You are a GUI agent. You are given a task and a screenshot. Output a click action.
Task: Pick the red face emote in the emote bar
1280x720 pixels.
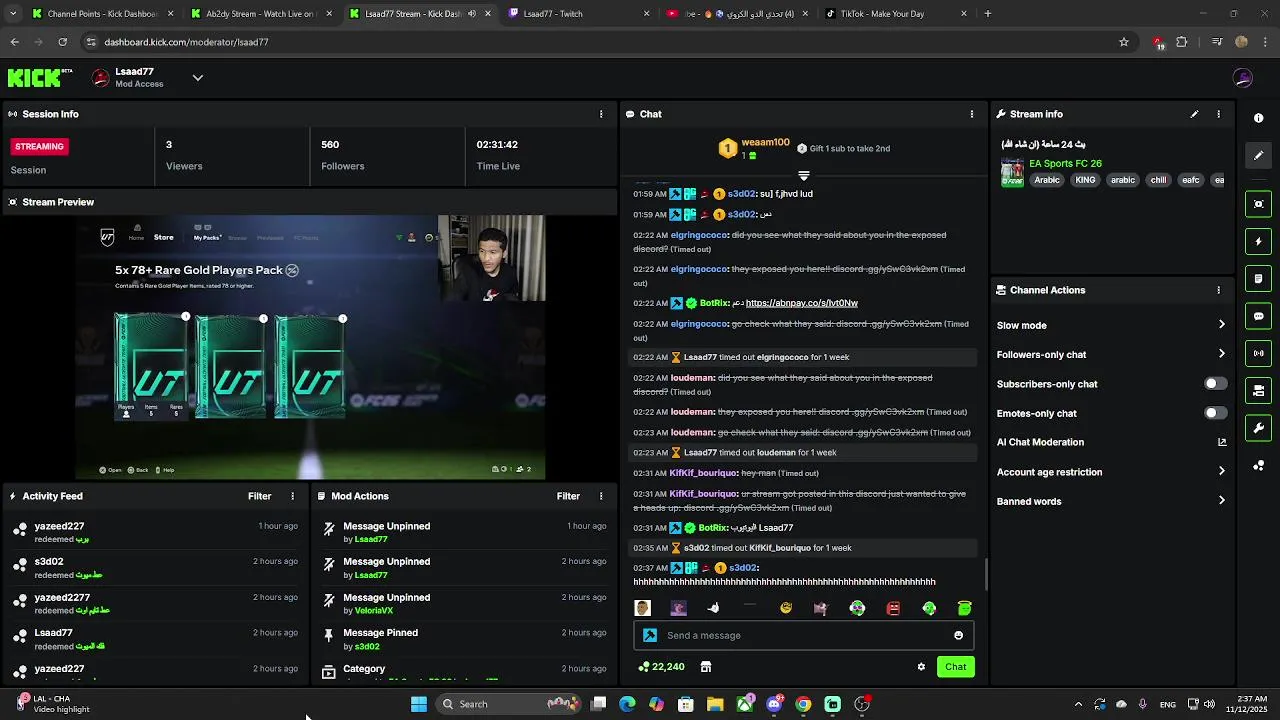coord(893,608)
